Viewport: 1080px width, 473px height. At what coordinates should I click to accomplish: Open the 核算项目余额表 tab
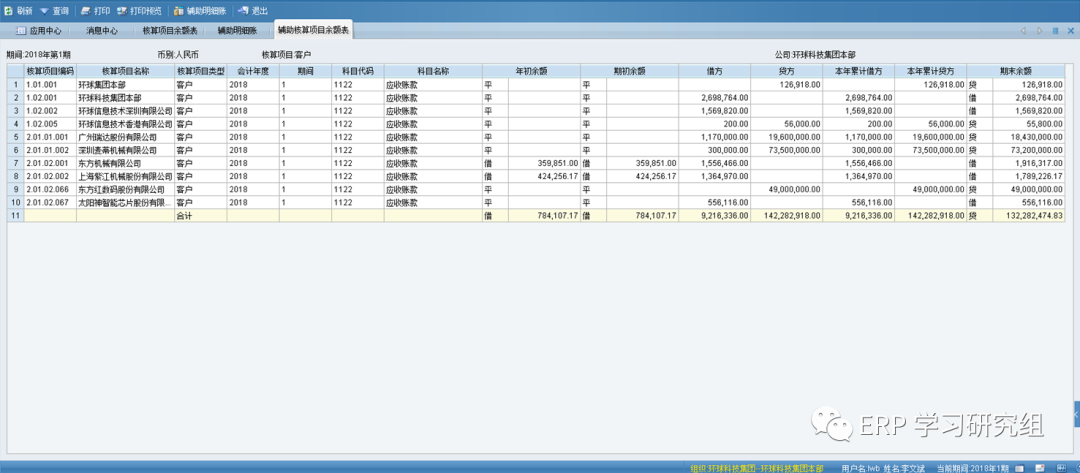point(169,31)
